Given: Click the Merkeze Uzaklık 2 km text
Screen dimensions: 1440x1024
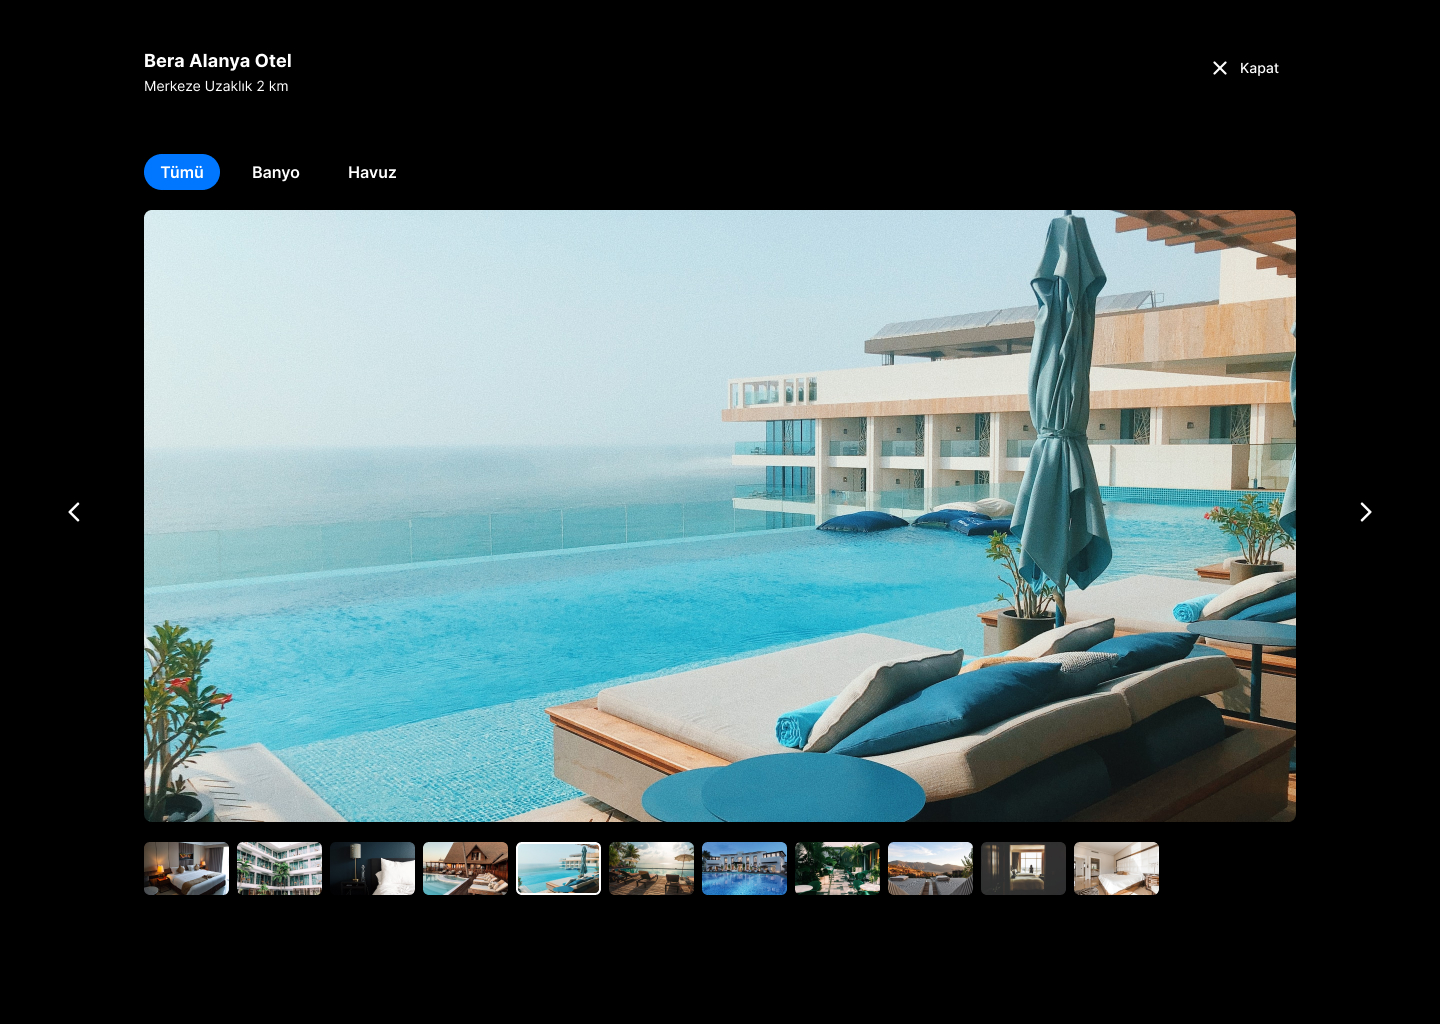Looking at the screenshot, I should [216, 86].
